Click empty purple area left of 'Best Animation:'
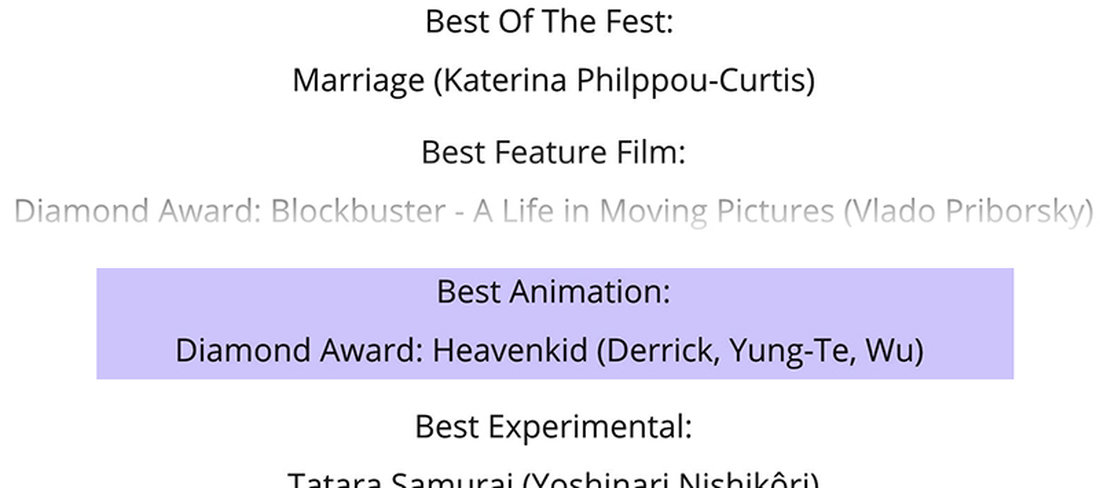The image size is (1100, 488). tap(250, 292)
